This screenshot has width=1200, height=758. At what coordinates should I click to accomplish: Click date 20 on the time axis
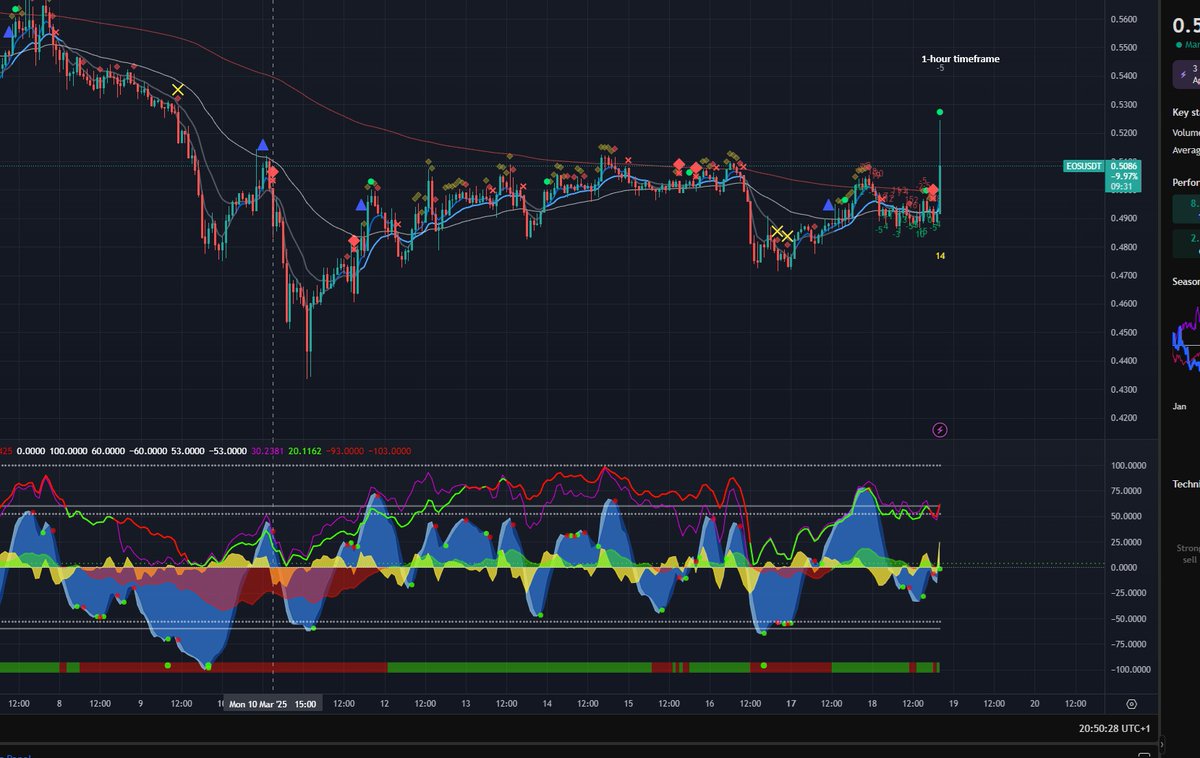(x=1034, y=704)
